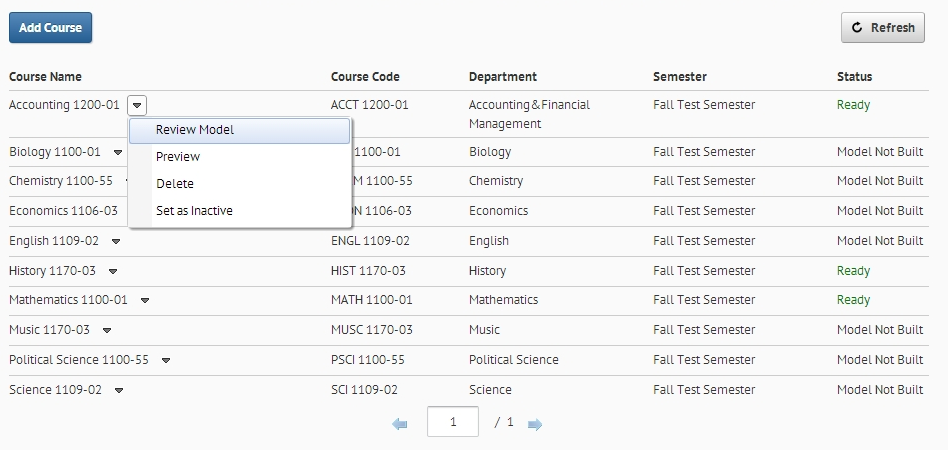Click the page number input field
Viewport: 948px width, 450px height.
click(x=452, y=422)
